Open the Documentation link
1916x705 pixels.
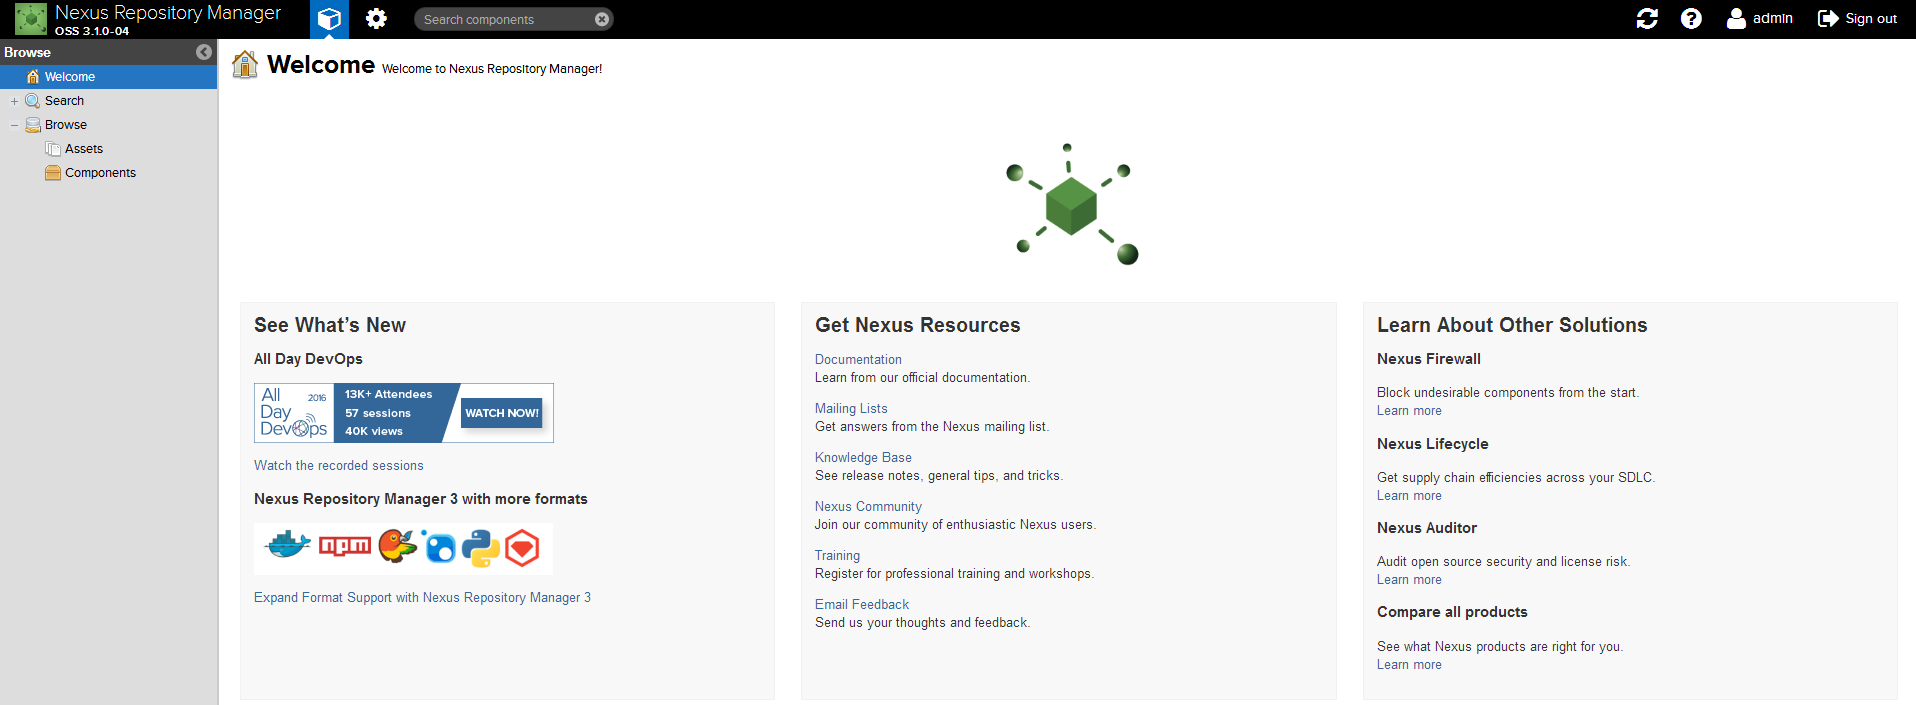click(858, 360)
